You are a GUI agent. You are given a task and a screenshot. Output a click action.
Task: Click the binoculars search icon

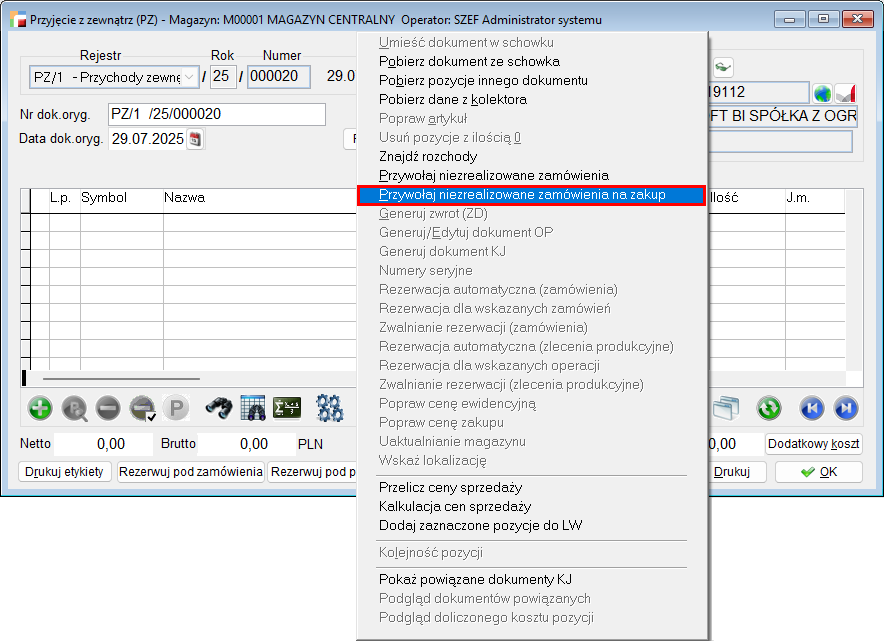point(219,408)
